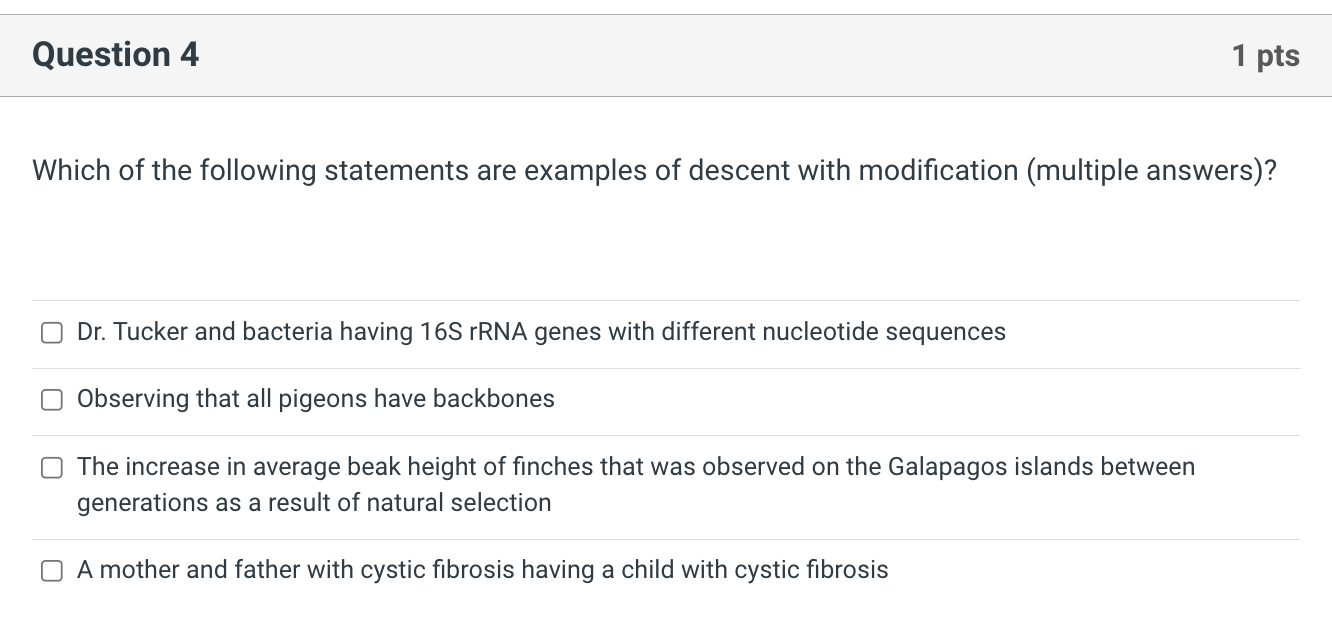The height and width of the screenshot is (620, 1332).
Task: Tick the pigeons have backbones checkbox
Action: point(51,400)
